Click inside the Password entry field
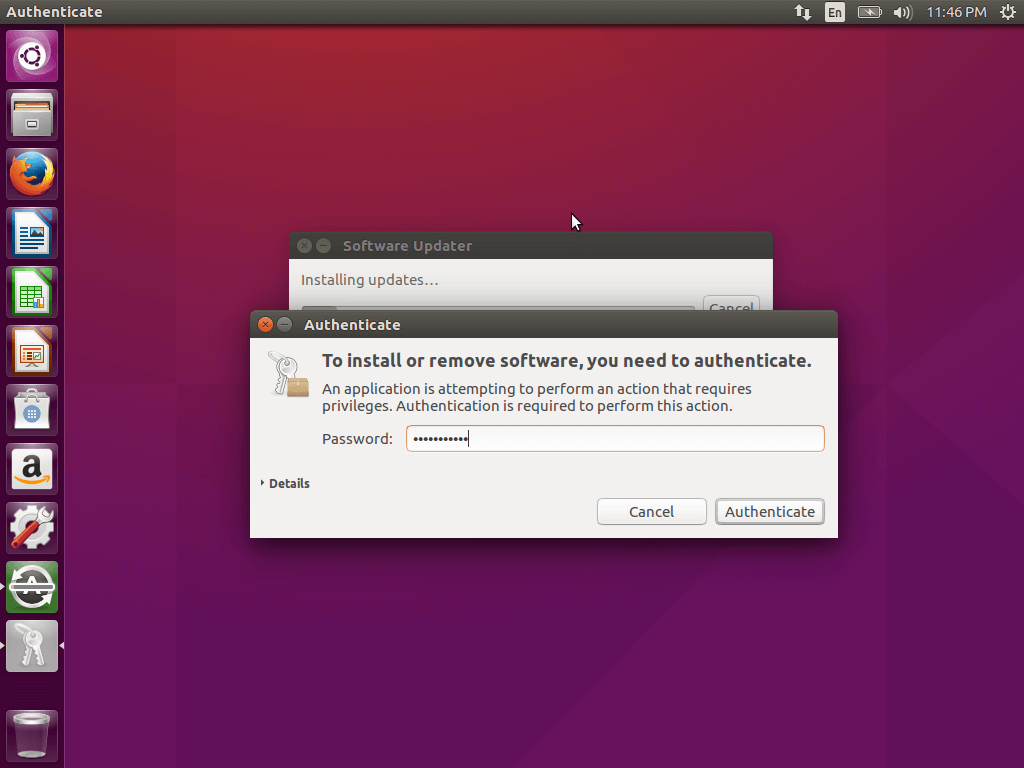The height and width of the screenshot is (768, 1024). point(614,438)
